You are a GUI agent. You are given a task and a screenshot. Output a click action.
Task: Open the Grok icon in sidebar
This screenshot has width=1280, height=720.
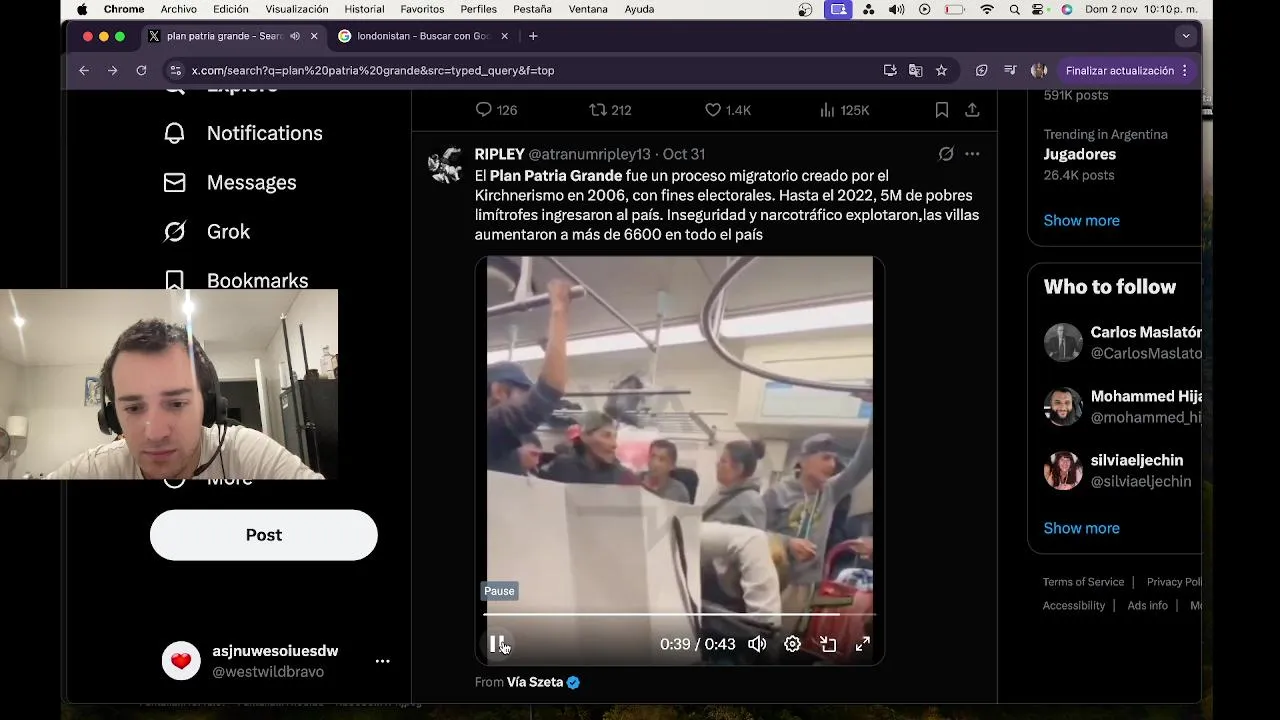(175, 231)
